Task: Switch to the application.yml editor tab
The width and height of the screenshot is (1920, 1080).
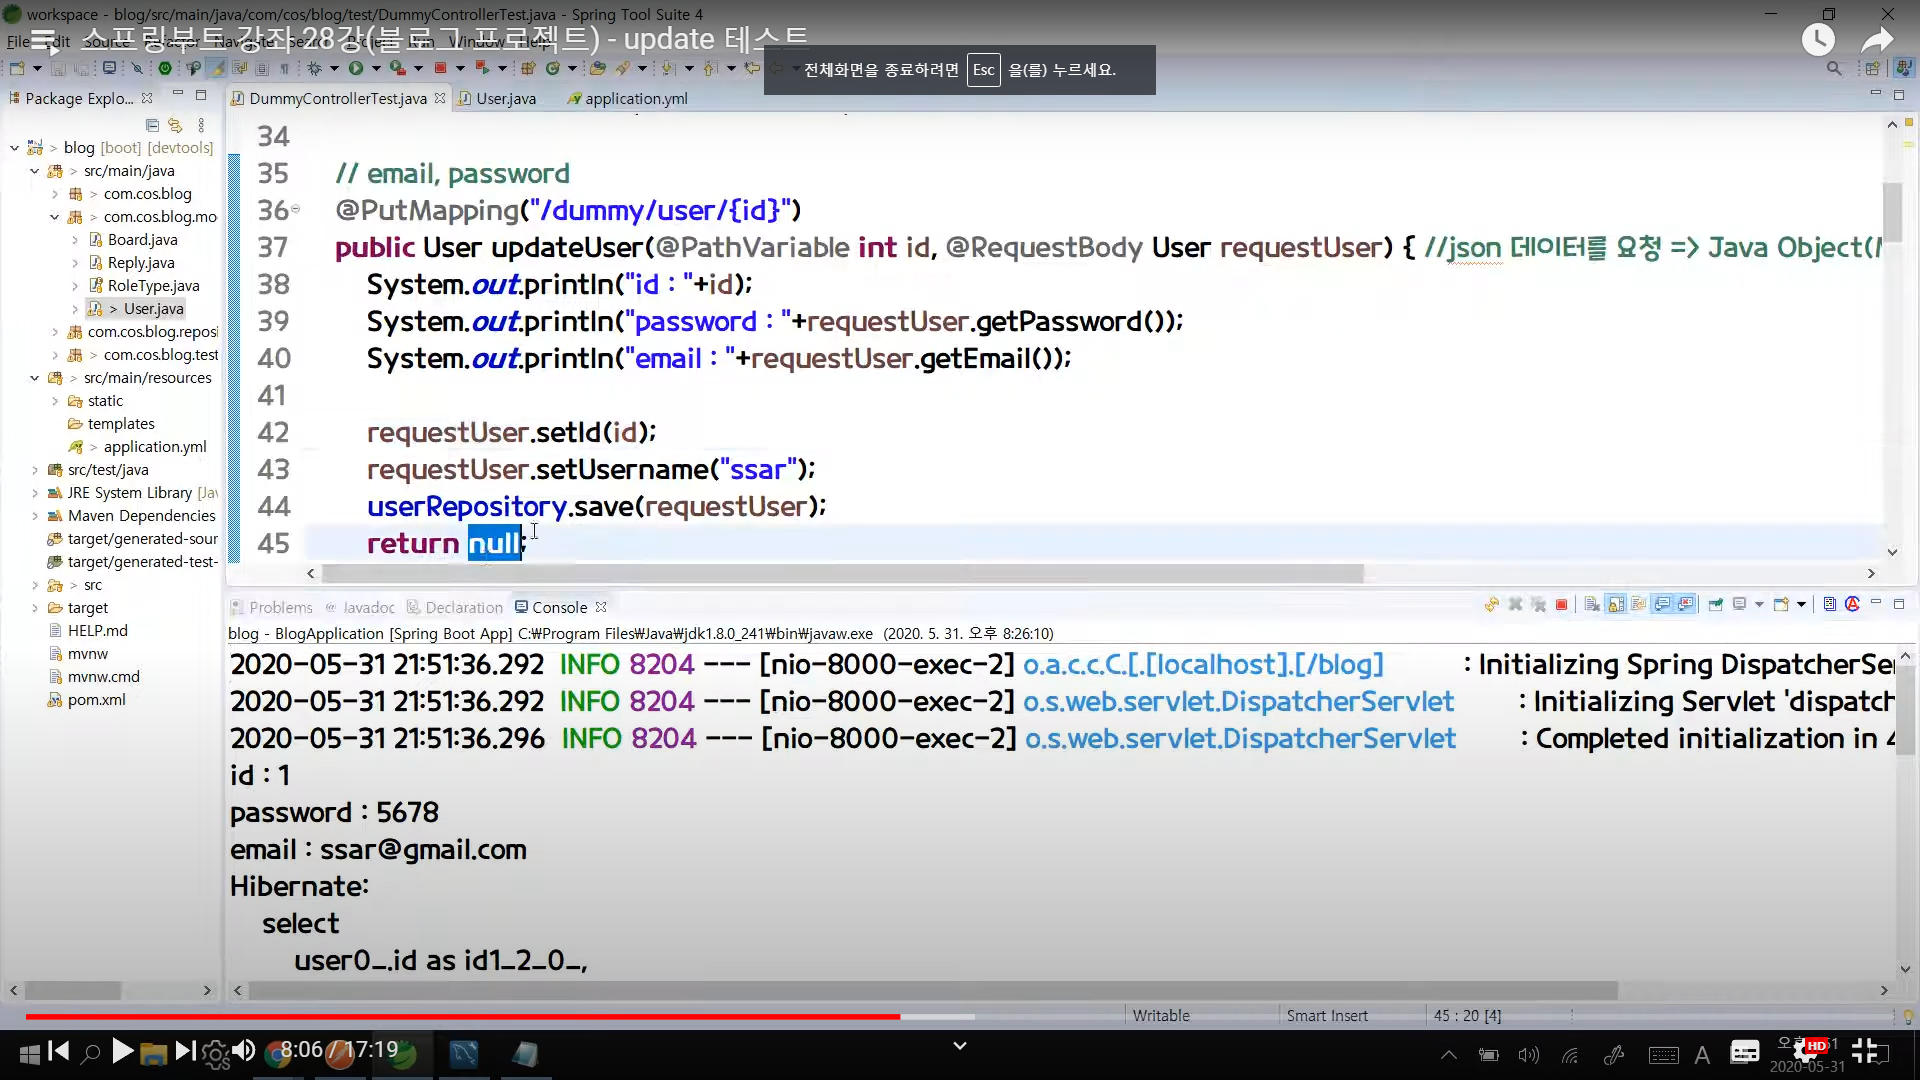Action: click(626, 98)
